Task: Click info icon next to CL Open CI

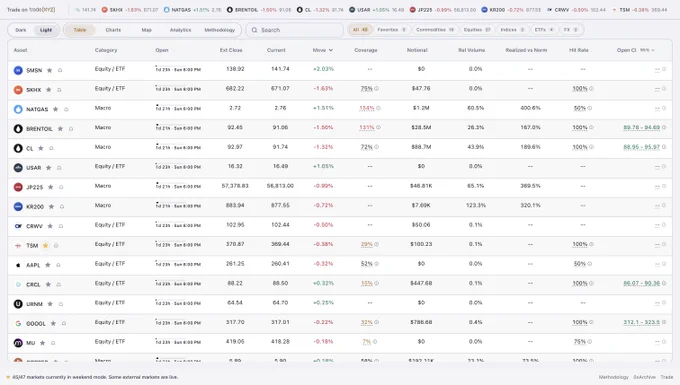Action: pyautogui.click(x=664, y=147)
